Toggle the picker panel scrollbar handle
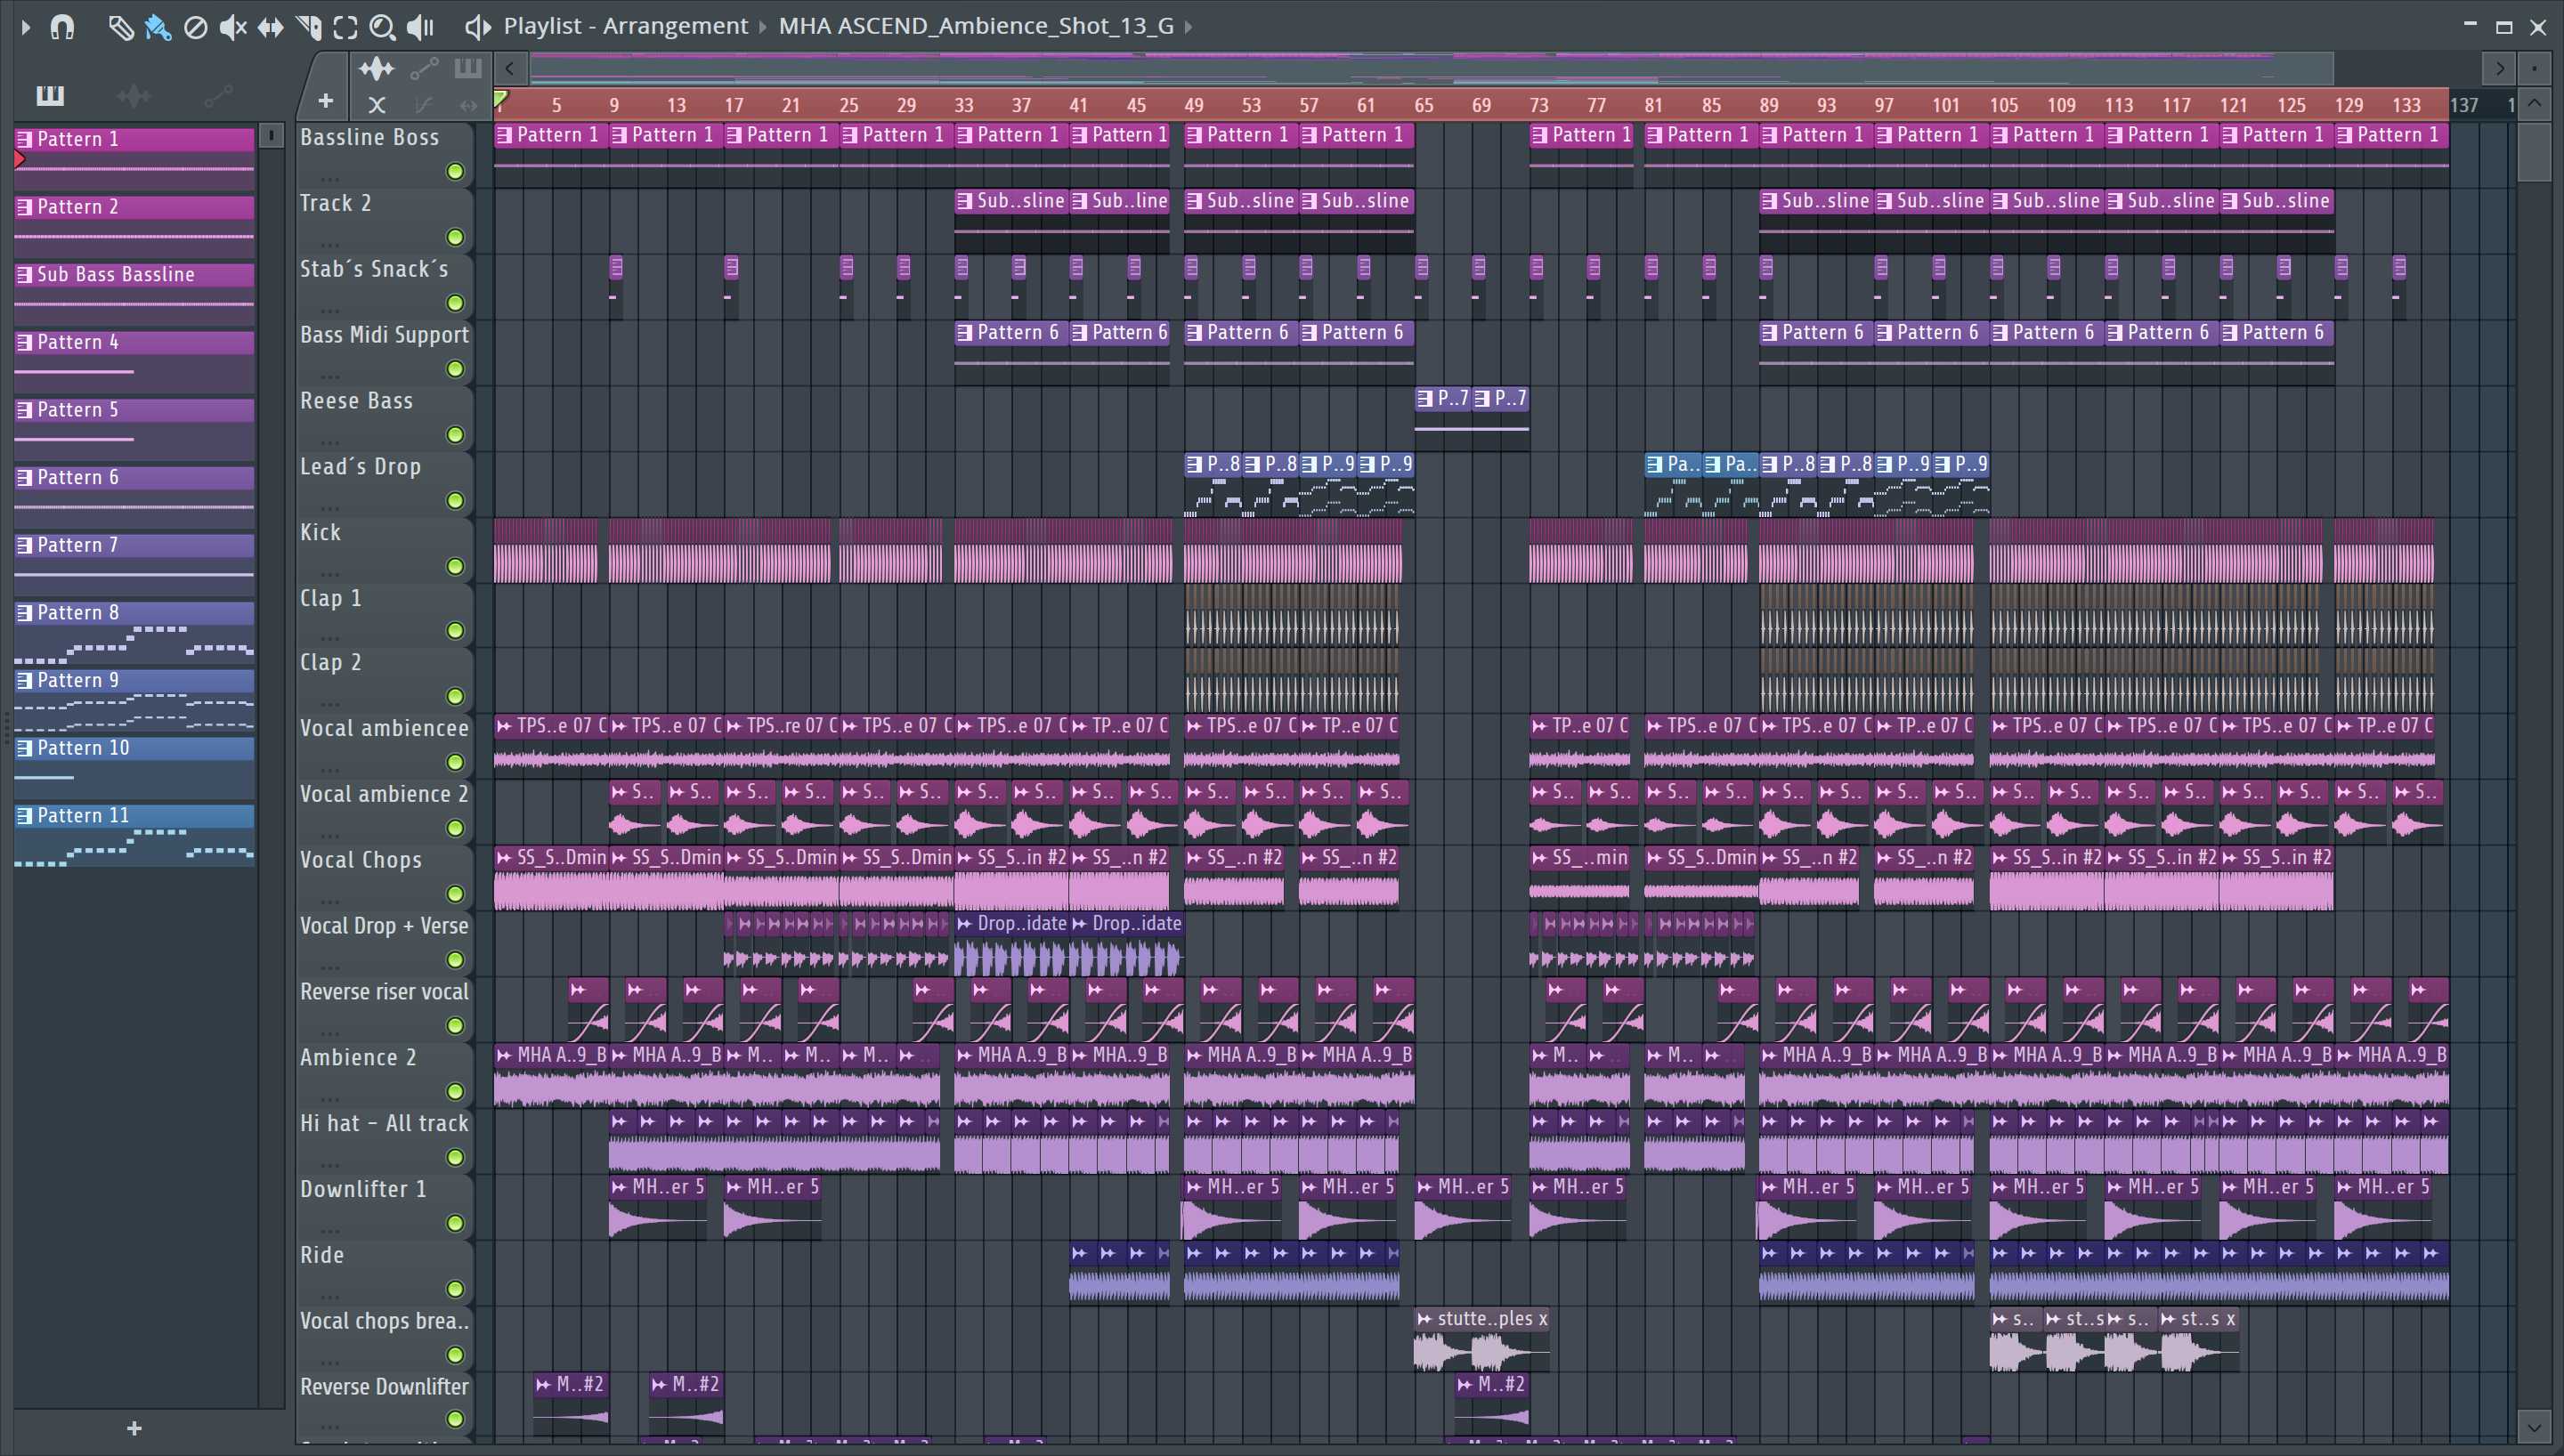 [x=271, y=135]
